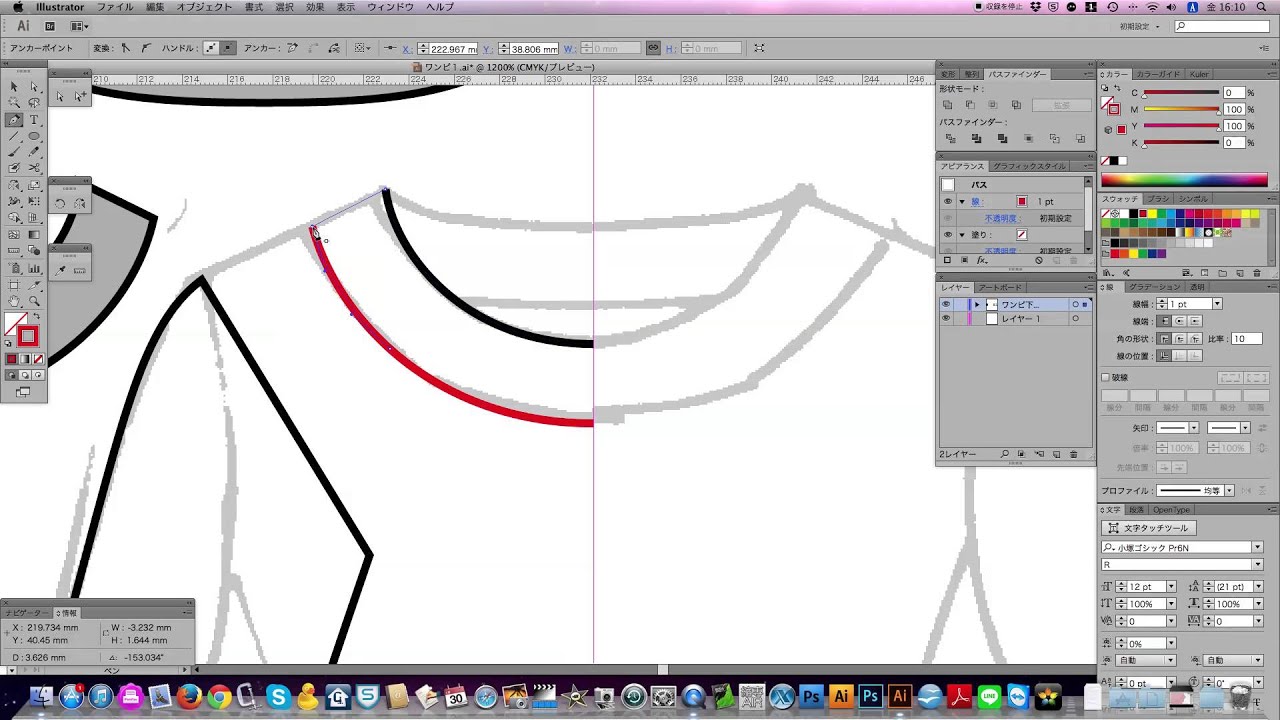Switch to the グラデーション tab
This screenshot has height=720, width=1280.
pos(1154,287)
